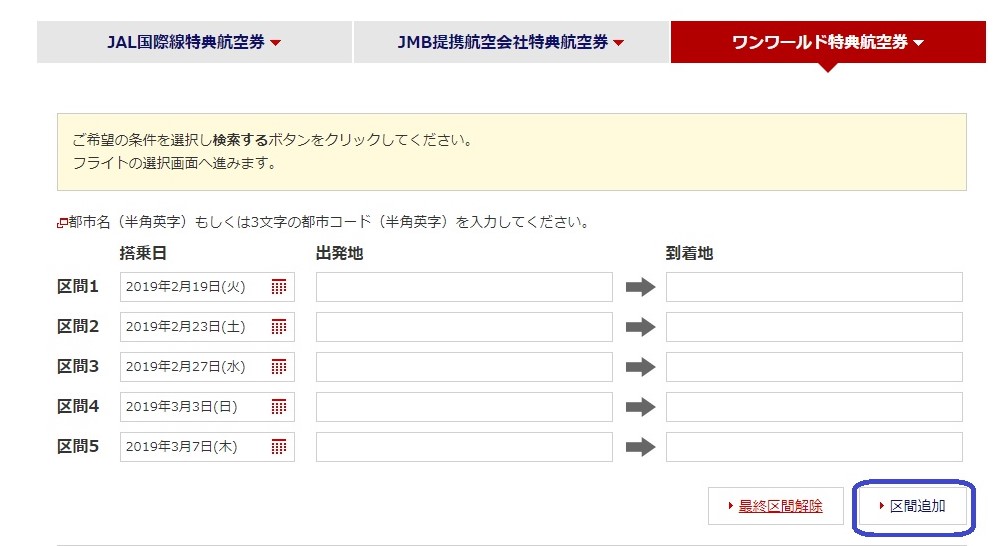Expand dropdown arrow on ワンワールド特典航空券 tab
The width and height of the screenshot is (1008, 546).
tap(919, 43)
